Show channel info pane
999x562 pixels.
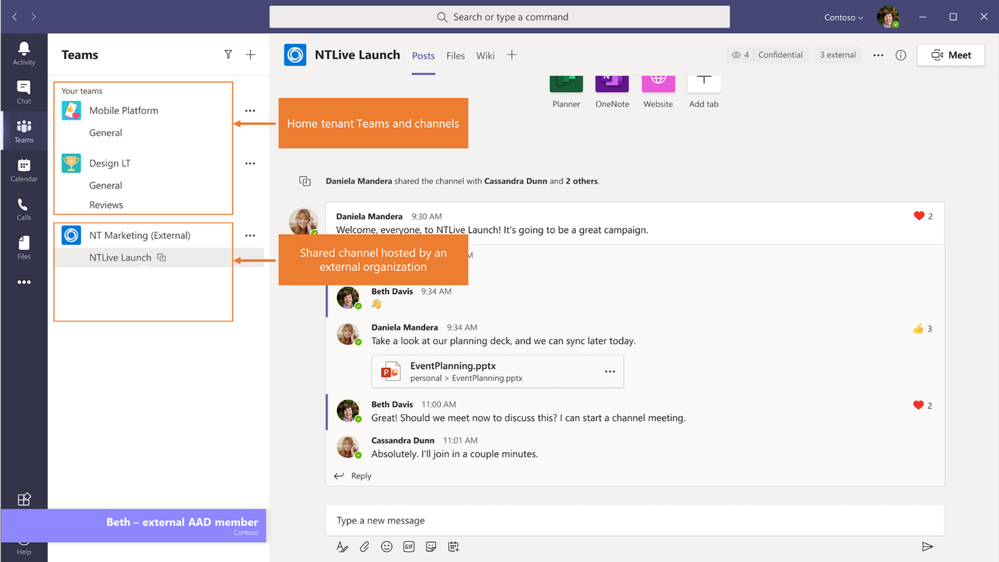click(901, 55)
